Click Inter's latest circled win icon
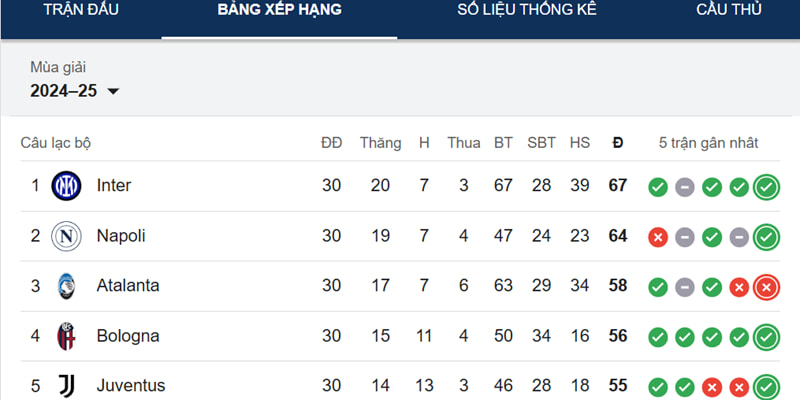Viewport: 800px width, 400px height. pos(766,187)
